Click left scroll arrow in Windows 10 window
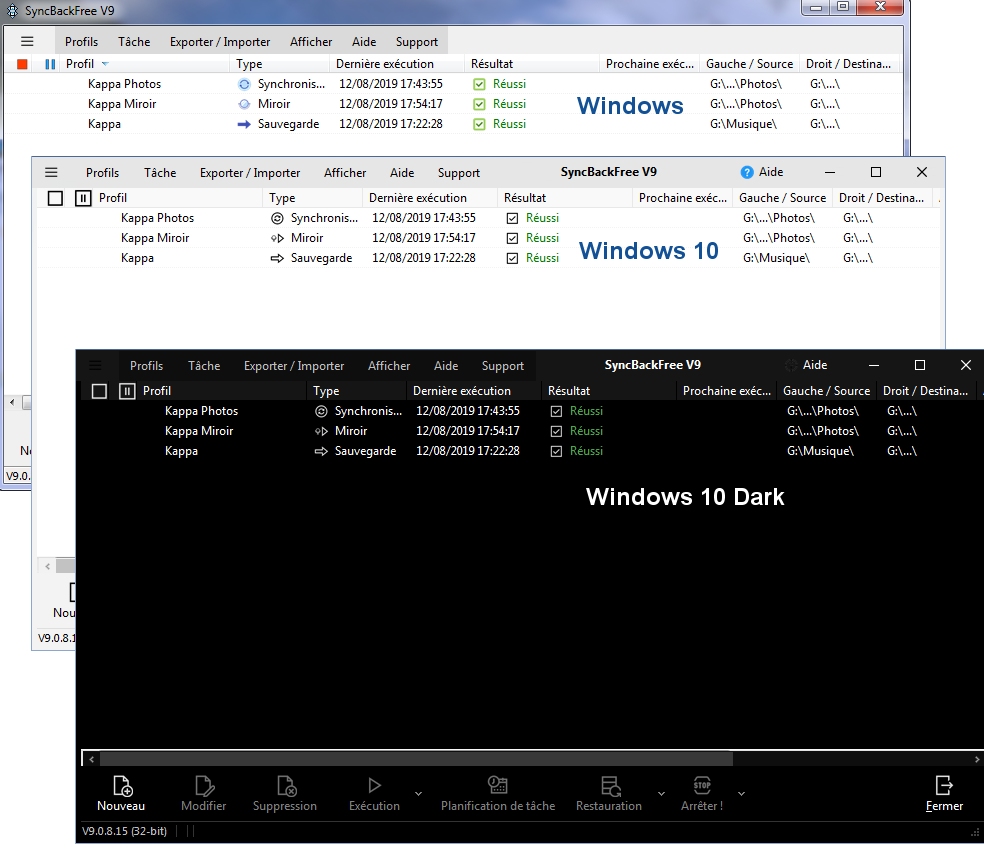Viewport: 984px width, 850px height. pyautogui.click(x=48, y=566)
